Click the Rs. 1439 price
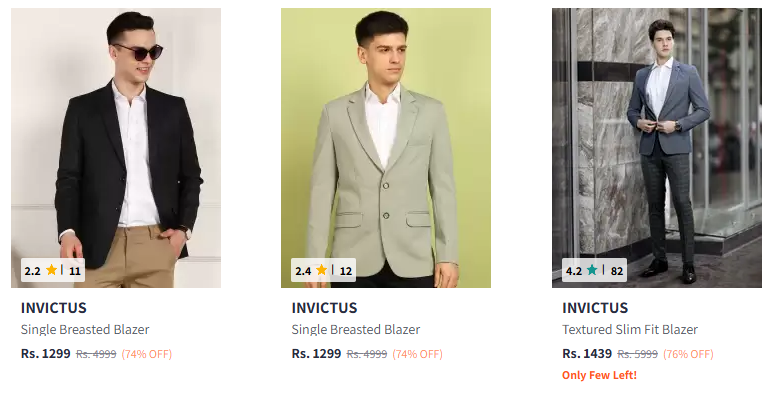This screenshot has width=771, height=404. pyautogui.click(x=586, y=354)
